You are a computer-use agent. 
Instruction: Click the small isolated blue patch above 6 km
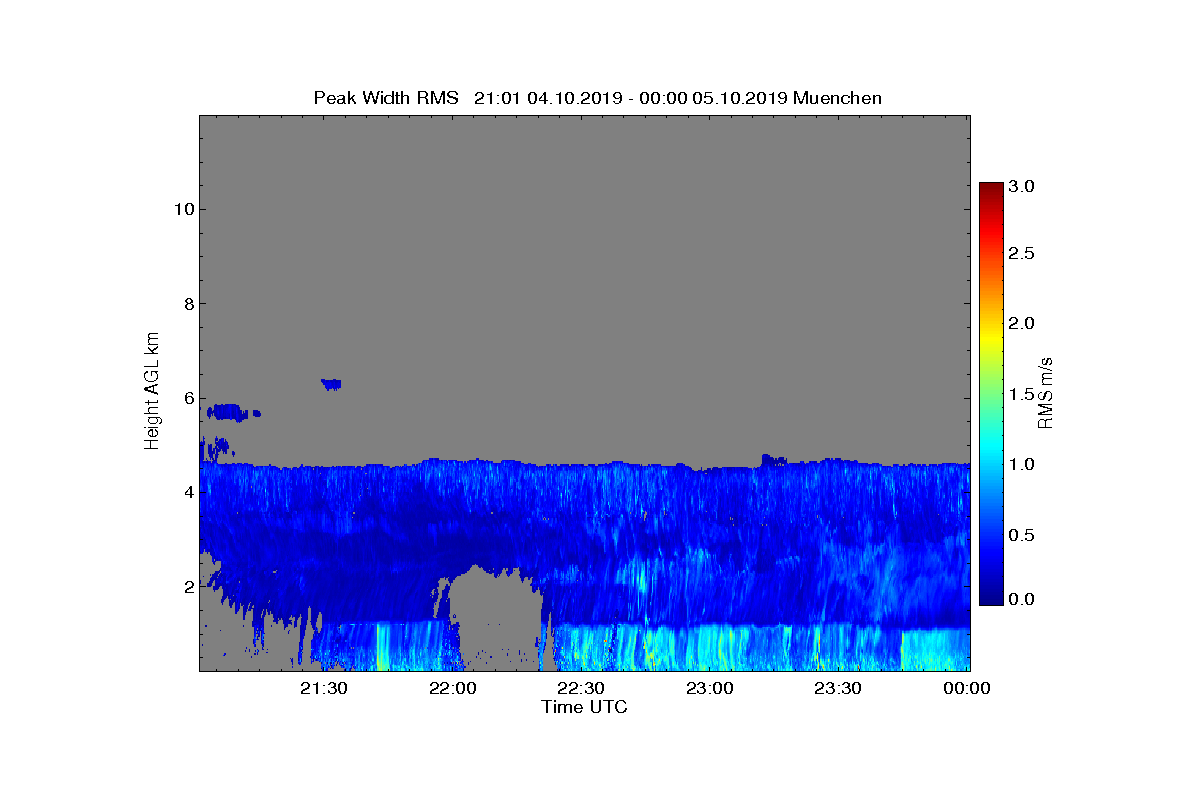[331, 383]
